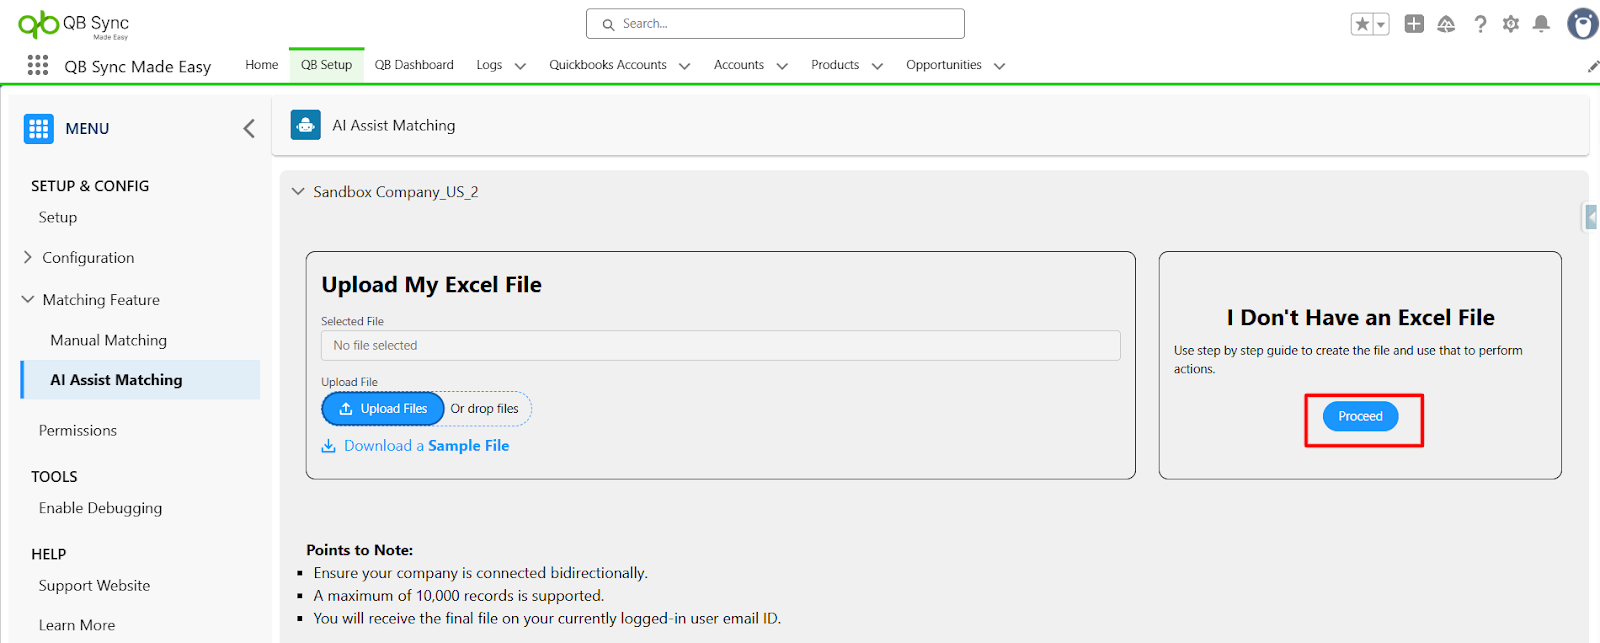Click the Or drop files zone
The height and width of the screenshot is (643, 1600).
(x=485, y=408)
